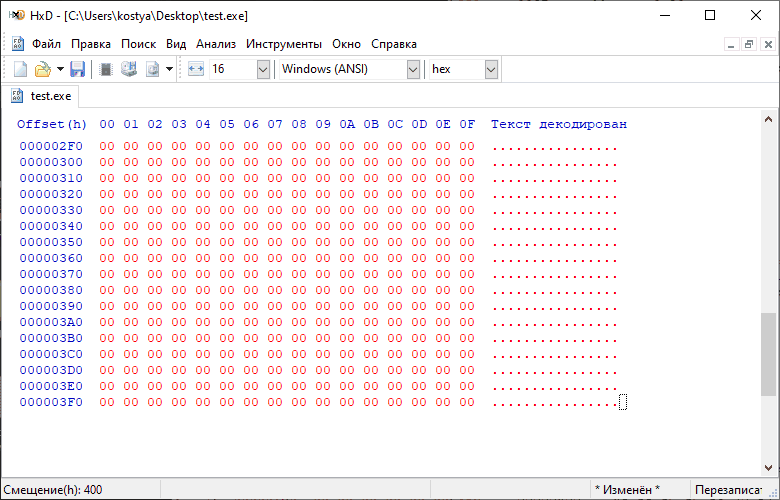Screen dimensions: 780x500
Task: Open the hex offset base dropdown
Action: 491,70
